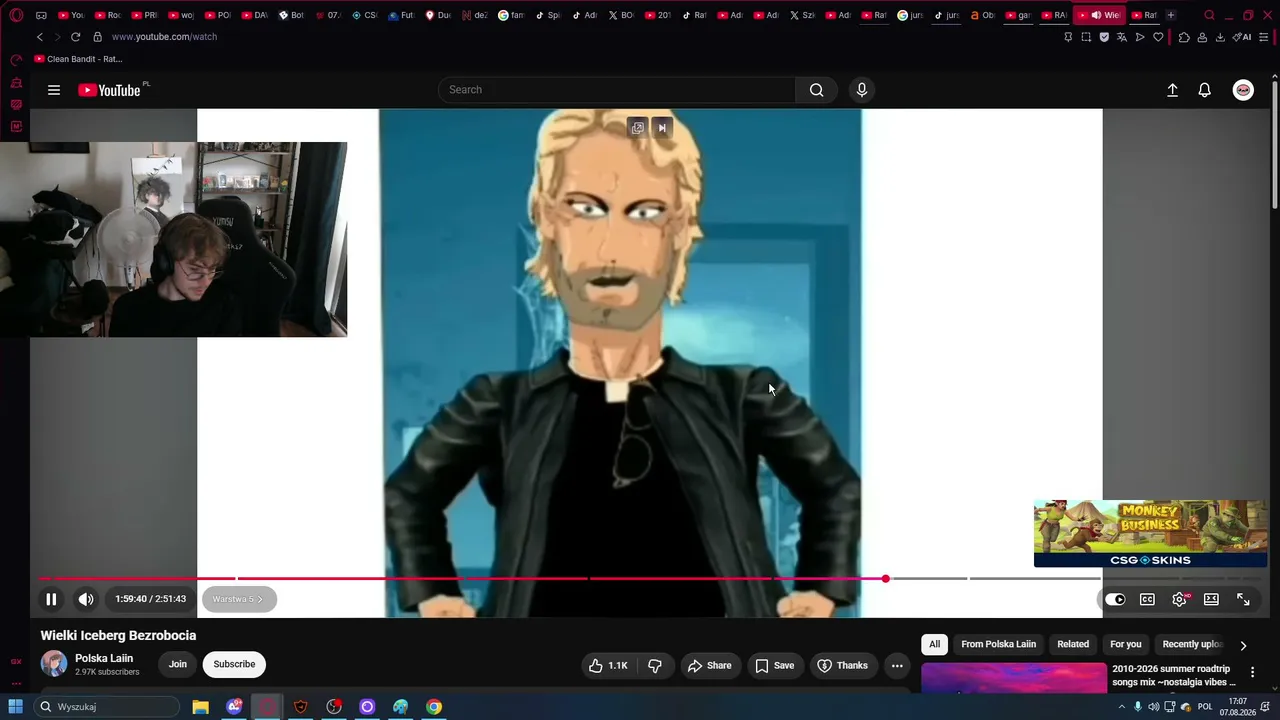Share the video

coord(708,665)
